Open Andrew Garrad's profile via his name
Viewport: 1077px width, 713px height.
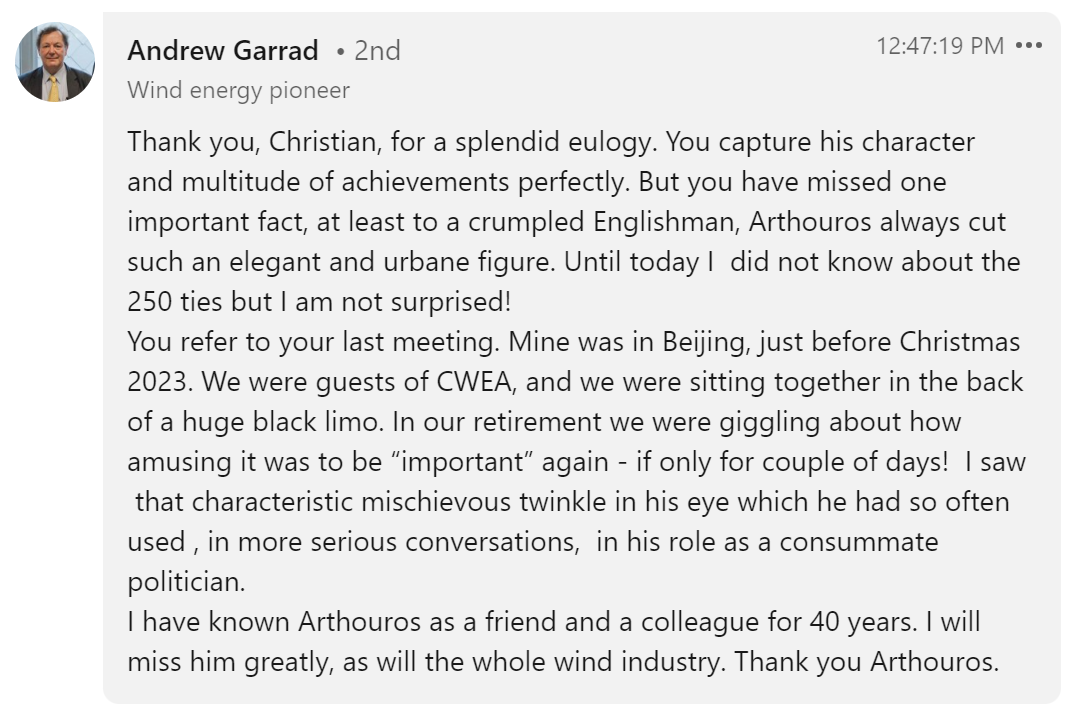pos(223,50)
